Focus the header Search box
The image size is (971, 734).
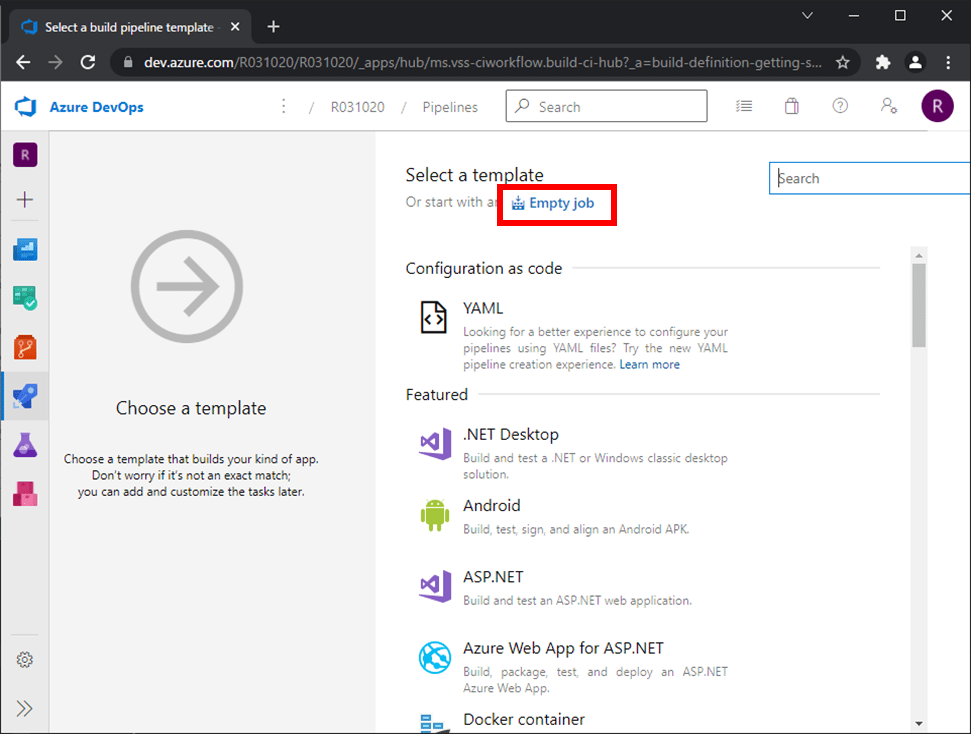[606, 106]
